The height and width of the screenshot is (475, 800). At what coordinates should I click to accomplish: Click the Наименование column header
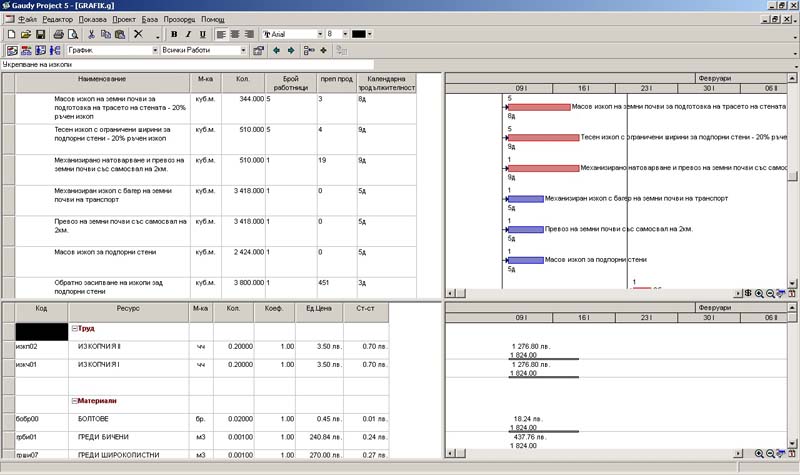(103, 83)
